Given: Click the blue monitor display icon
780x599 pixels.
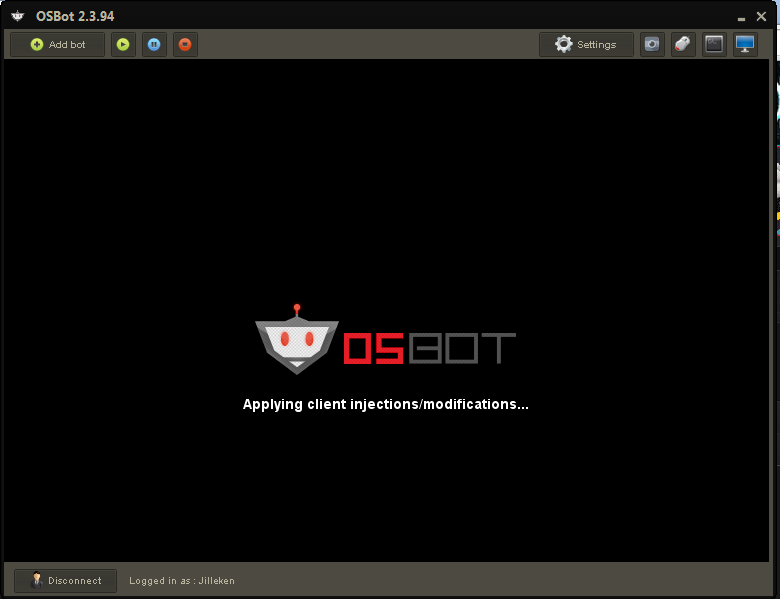Looking at the screenshot, I should (745, 45).
